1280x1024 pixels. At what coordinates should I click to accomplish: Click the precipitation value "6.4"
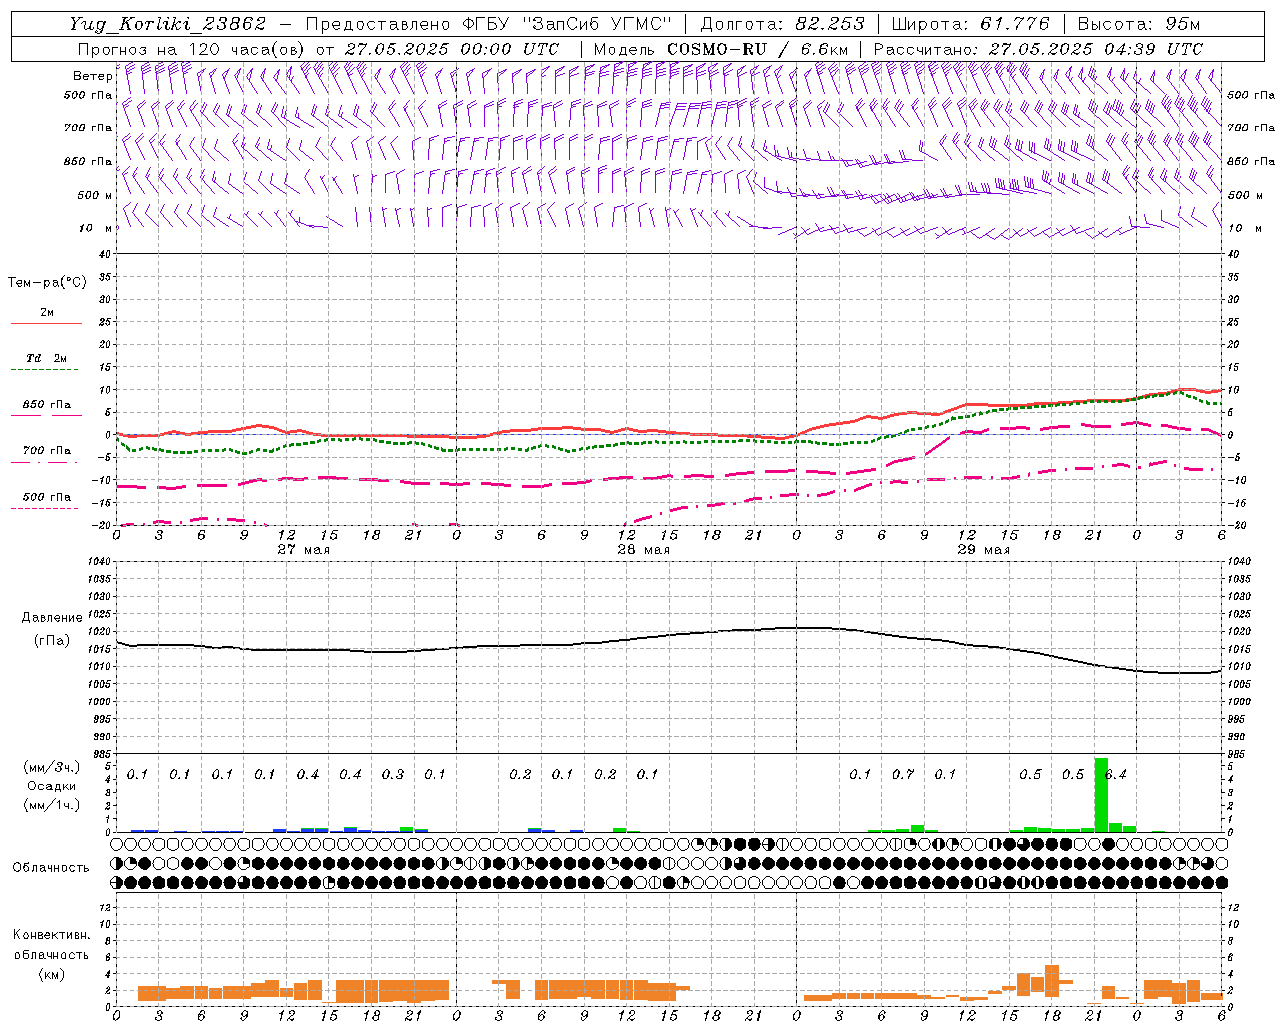(x=1116, y=774)
